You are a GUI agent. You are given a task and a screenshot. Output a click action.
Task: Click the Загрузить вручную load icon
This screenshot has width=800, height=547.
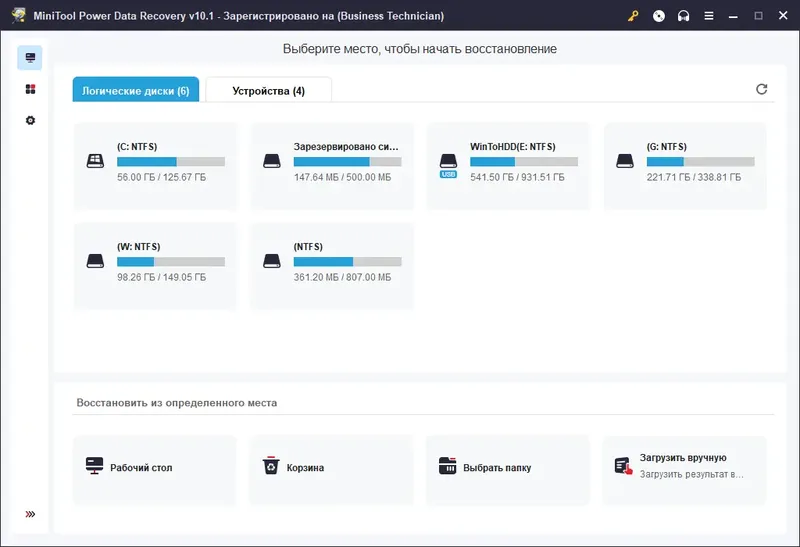tap(623, 465)
